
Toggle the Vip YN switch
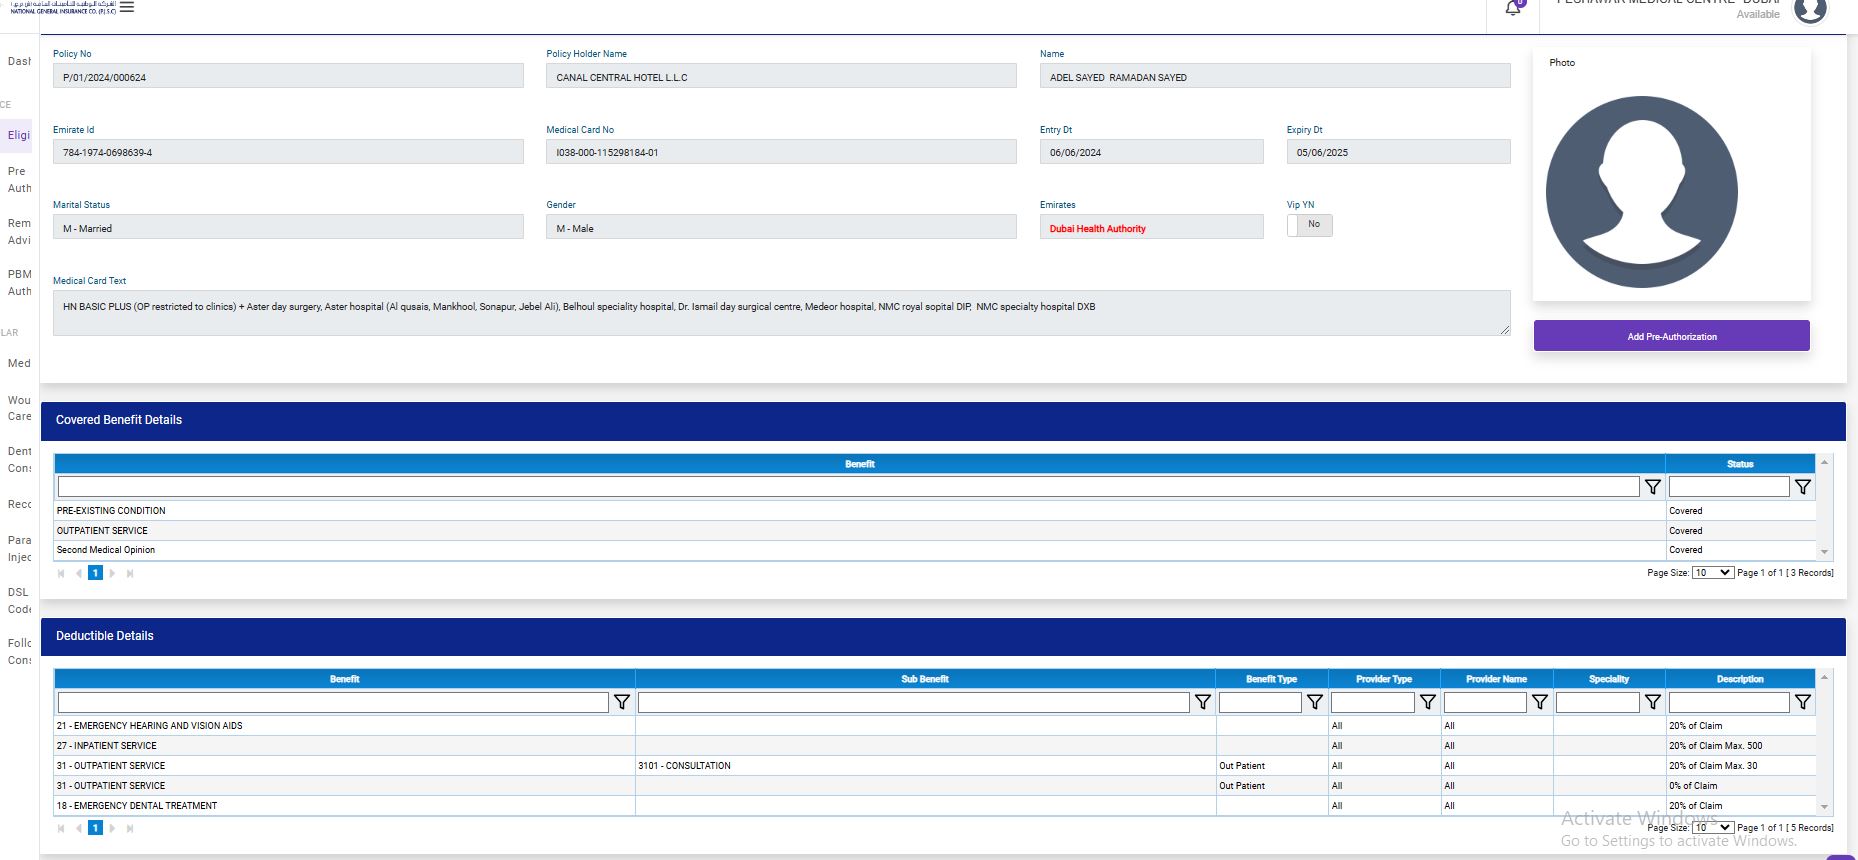pos(1309,225)
